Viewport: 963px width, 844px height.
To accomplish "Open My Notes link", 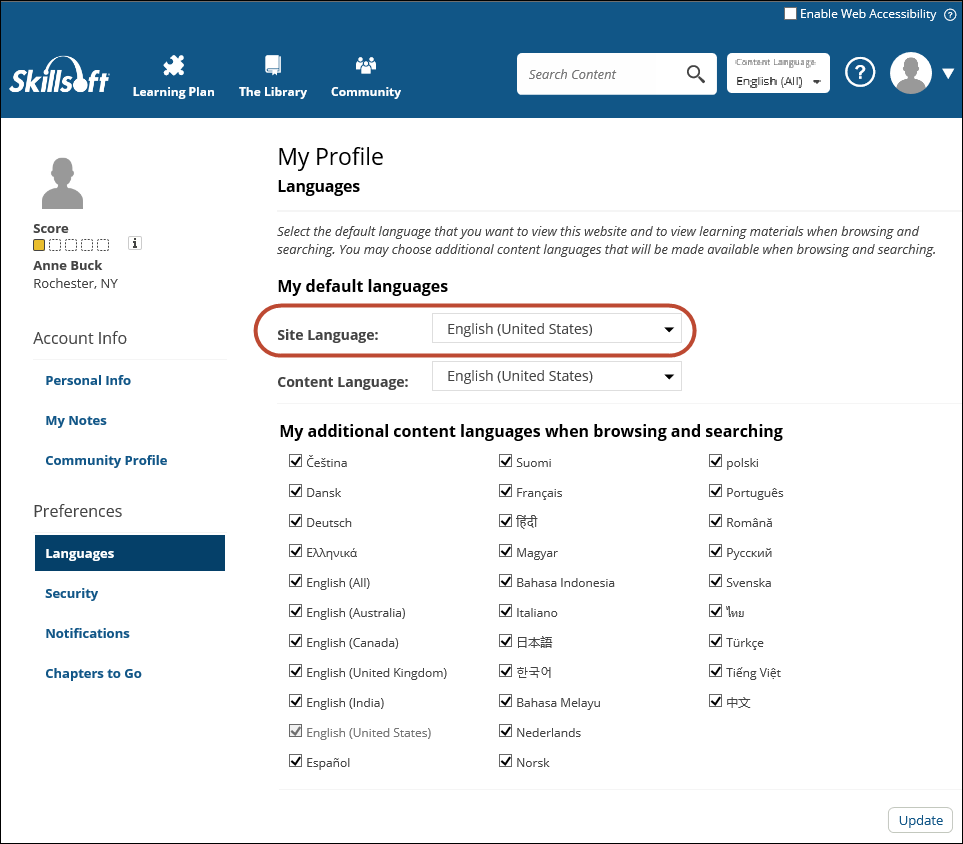I will 76,421.
